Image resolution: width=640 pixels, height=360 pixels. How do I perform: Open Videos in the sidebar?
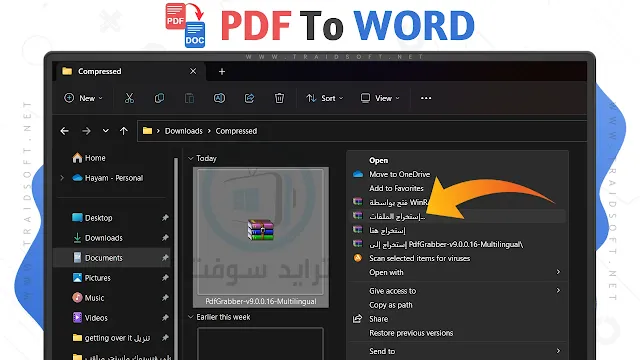click(x=90, y=318)
